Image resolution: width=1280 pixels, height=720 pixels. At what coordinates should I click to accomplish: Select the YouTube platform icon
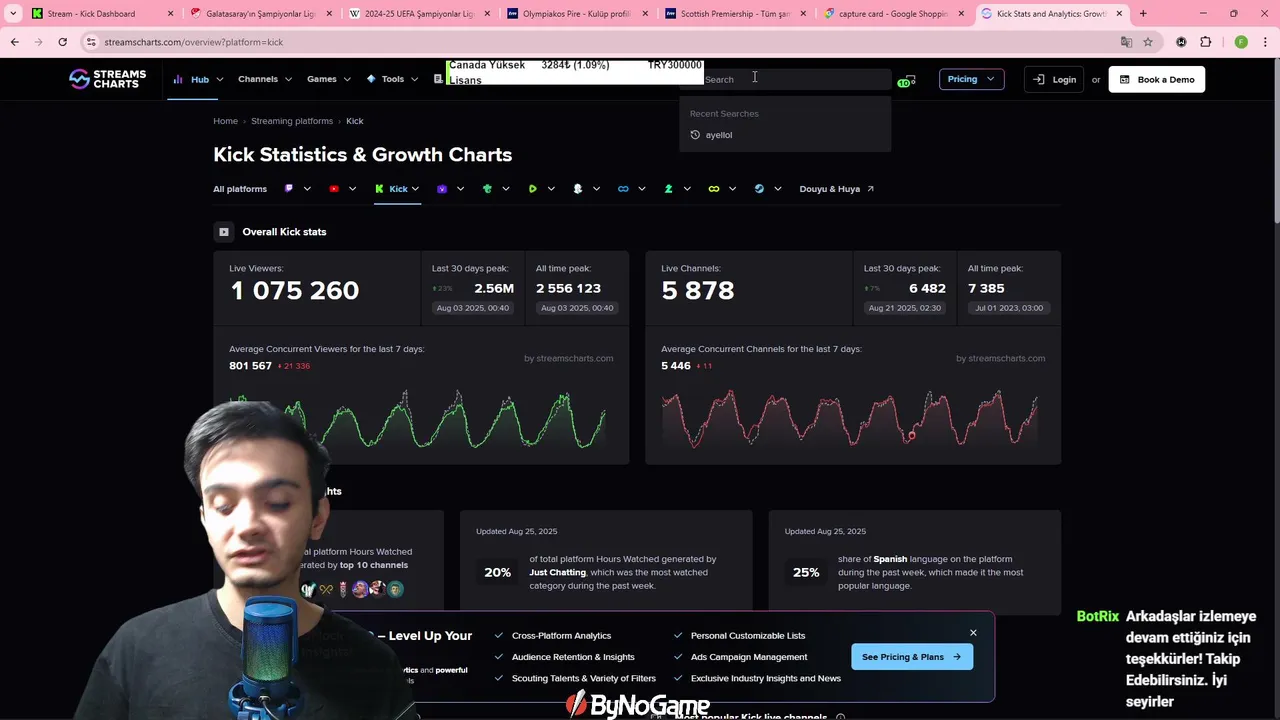[334, 189]
